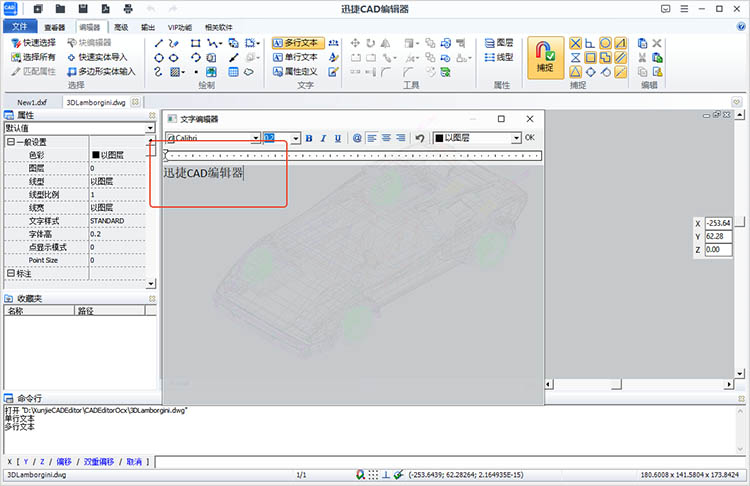Image resolution: width=750 pixels, height=486 pixels.
Task: Select the spline curve tool
Action: tap(159, 72)
